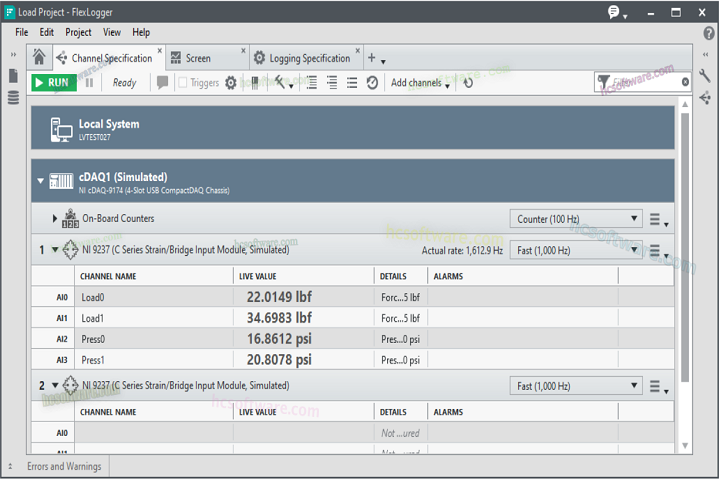This screenshot has height=480, width=720.
Task: Clear the filter with the X icon
Action: click(685, 82)
